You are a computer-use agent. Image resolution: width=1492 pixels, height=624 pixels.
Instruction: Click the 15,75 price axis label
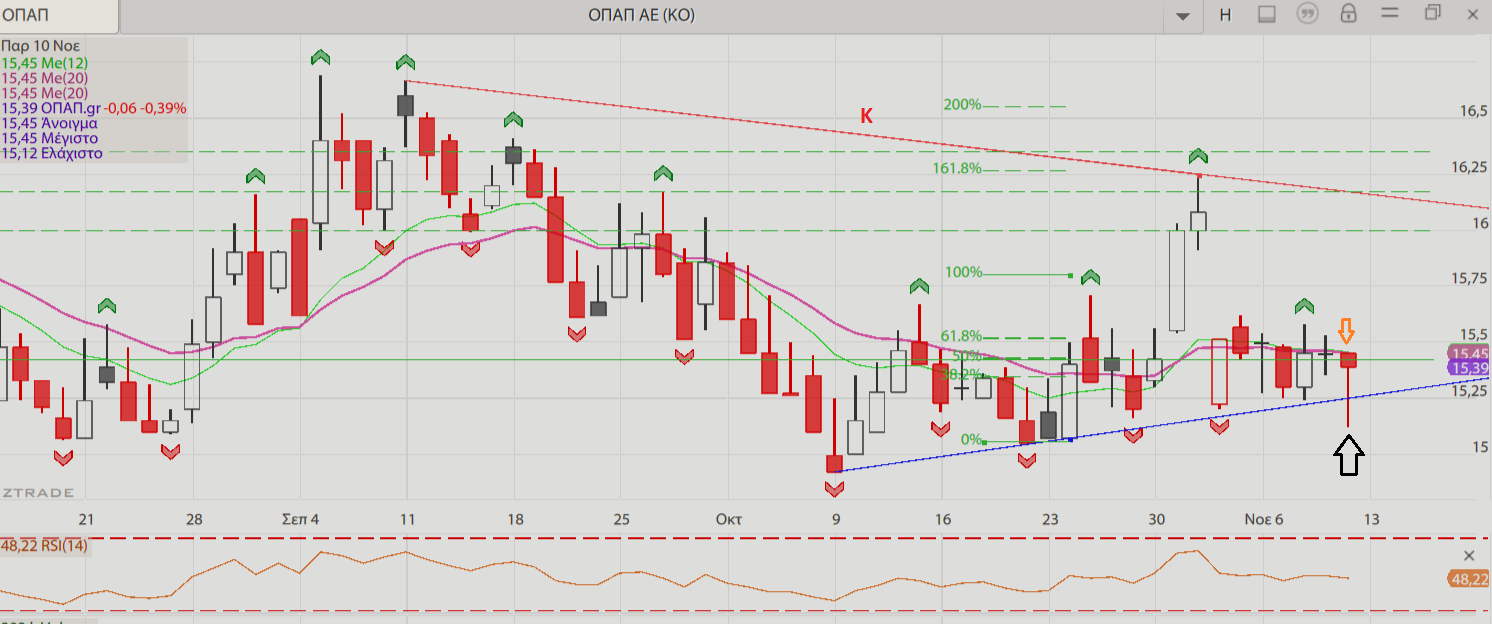click(1469, 279)
